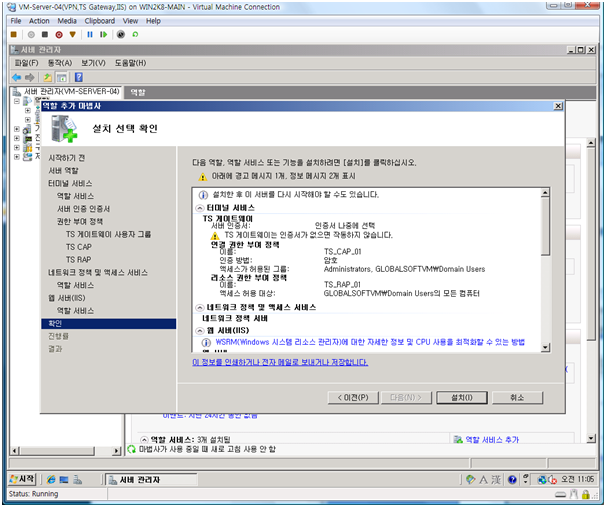Viewport: 606px width, 507px height.
Task: Turn off the VM with the black square icon
Action: [x=45, y=35]
